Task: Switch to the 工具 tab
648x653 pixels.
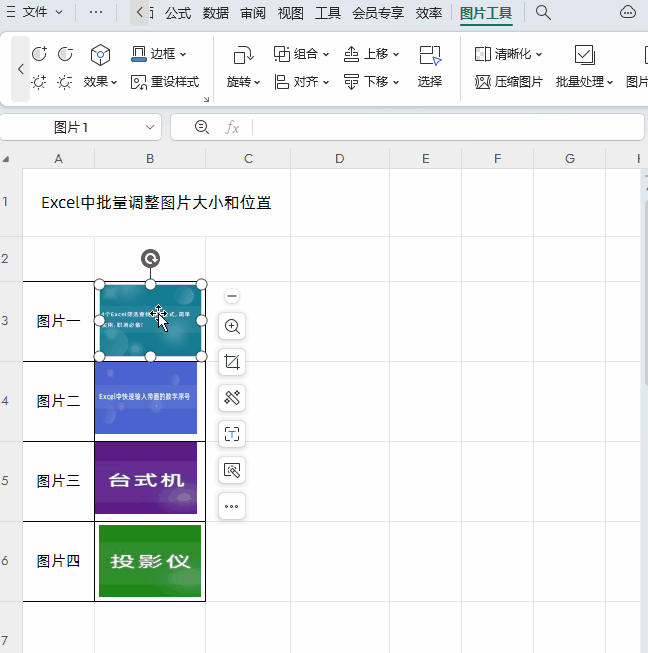Action: coord(328,13)
